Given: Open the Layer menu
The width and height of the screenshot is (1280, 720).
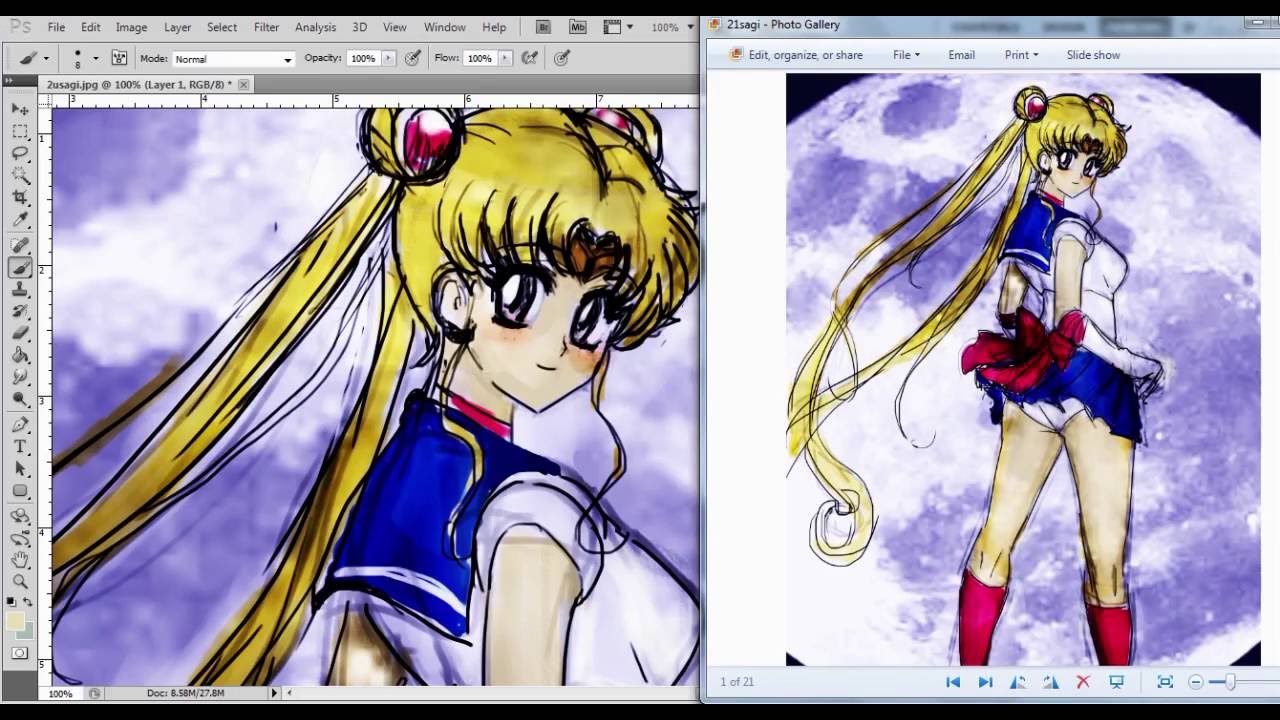Looking at the screenshot, I should click(177, 27).
